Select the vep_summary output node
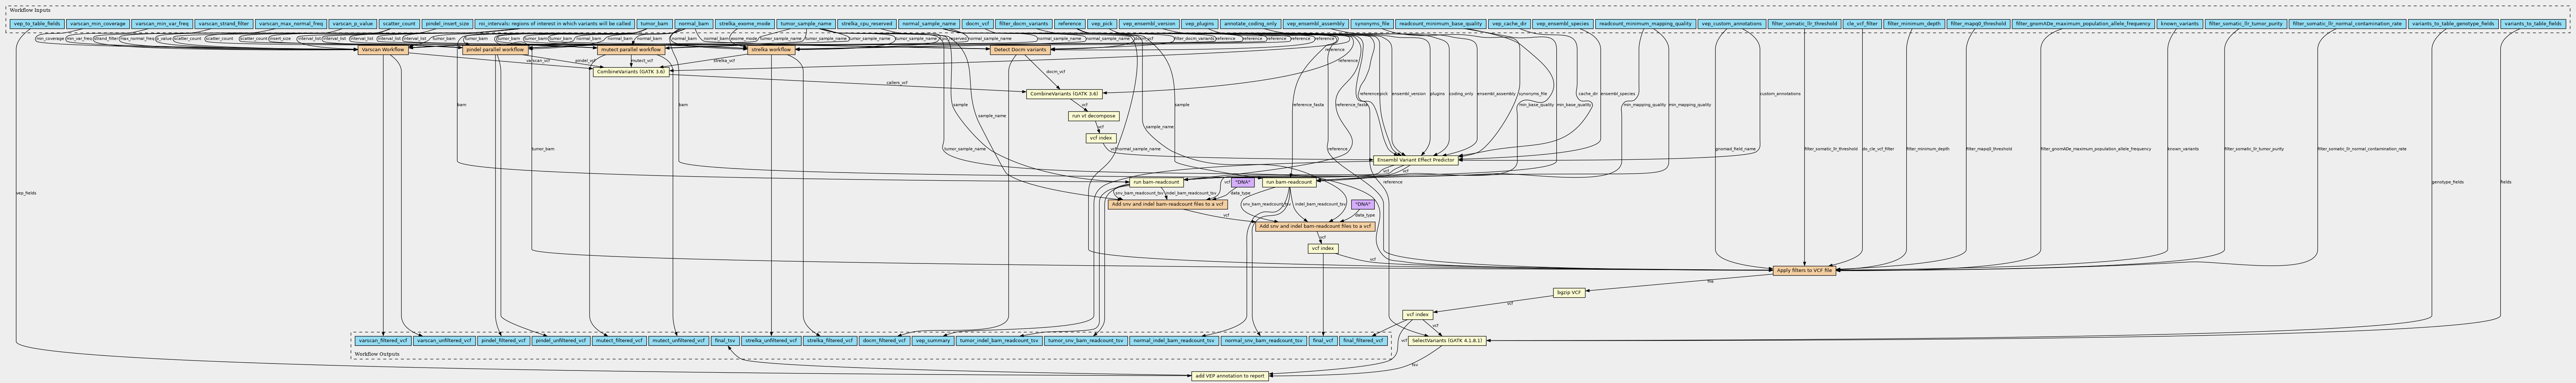 pyautogui.click(x=932, y=341)
